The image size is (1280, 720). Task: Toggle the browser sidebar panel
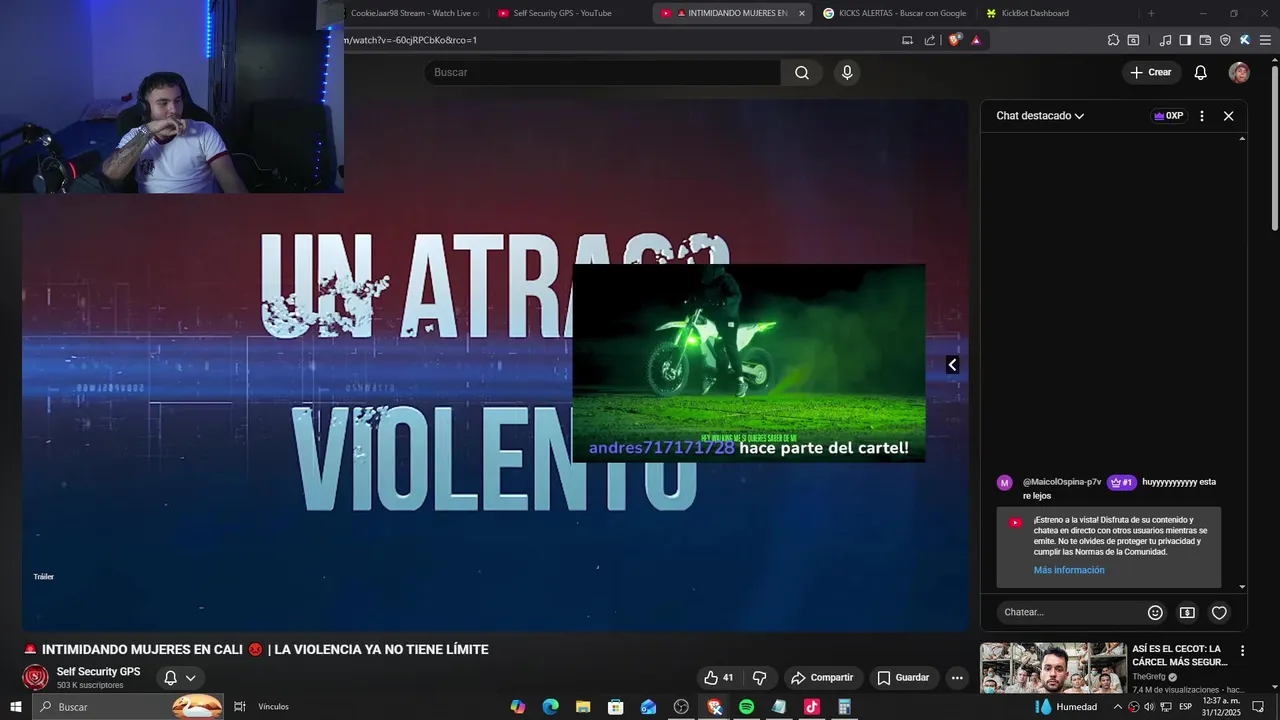point(1185,40)
